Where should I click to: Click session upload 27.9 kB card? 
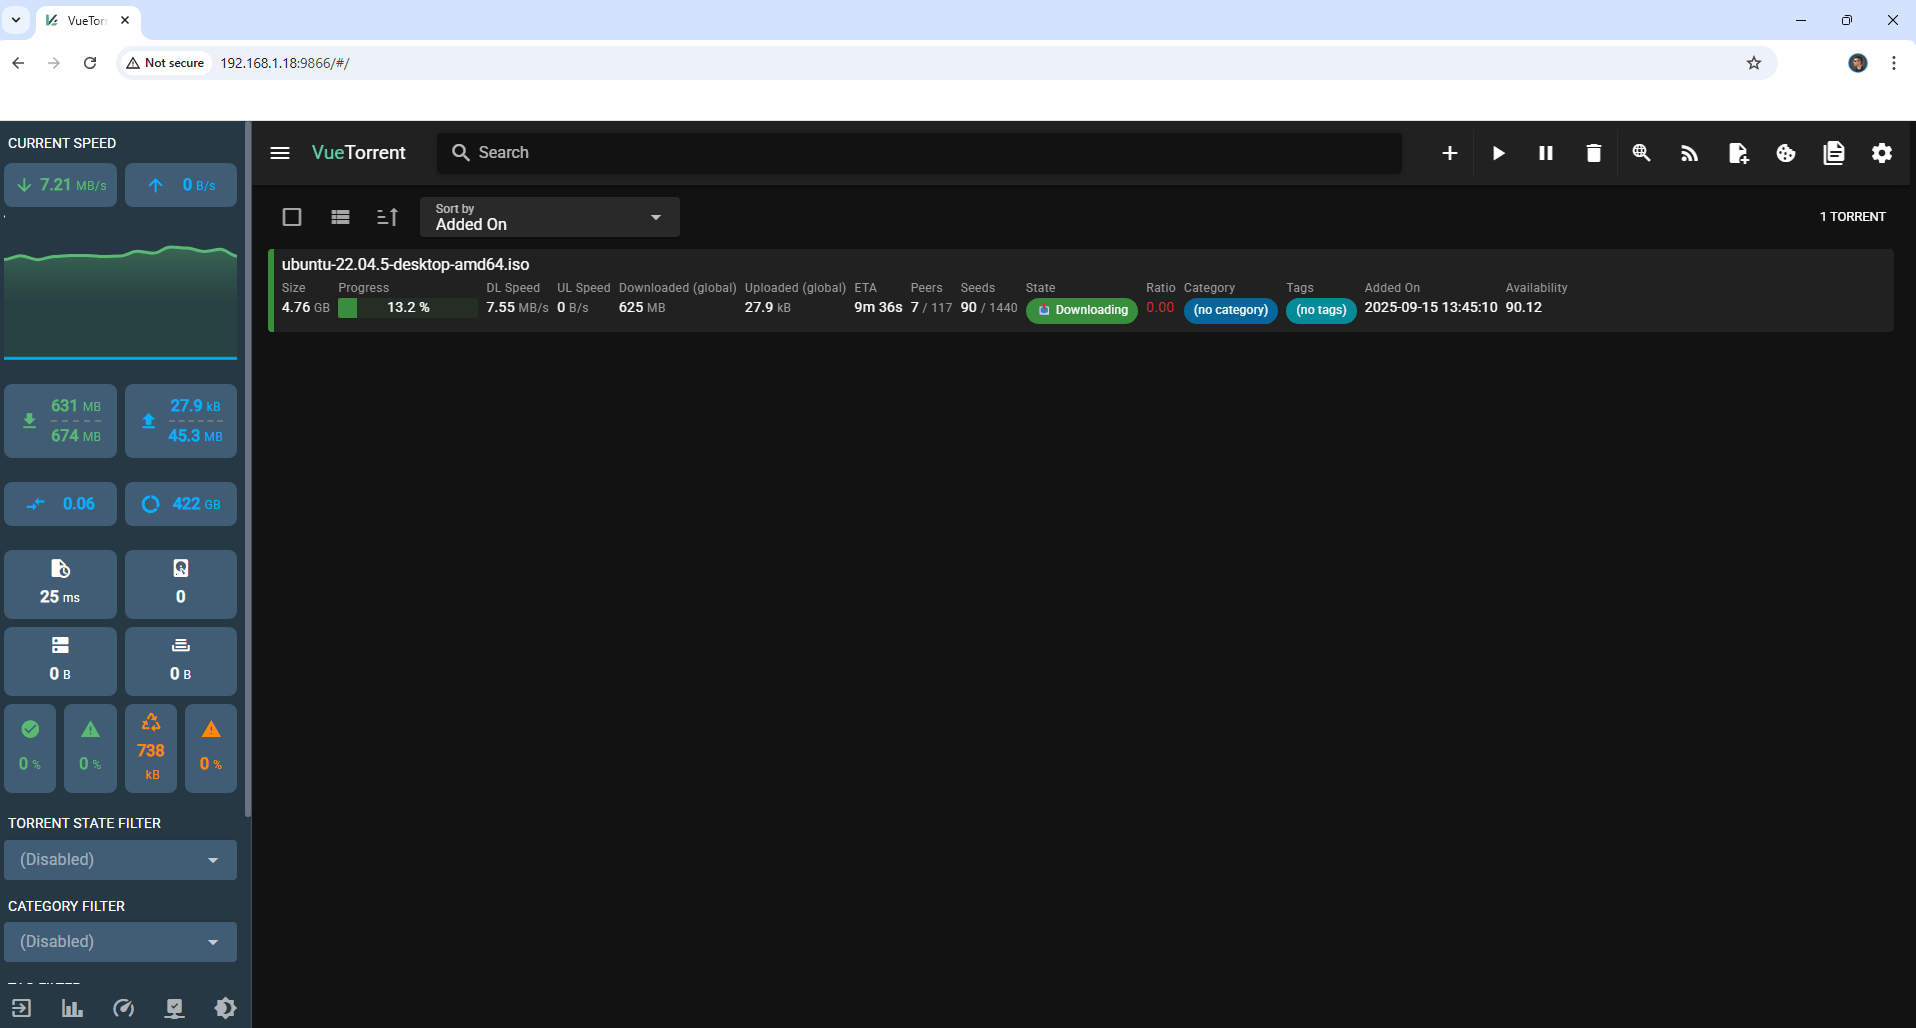click(x=181, y=421)
